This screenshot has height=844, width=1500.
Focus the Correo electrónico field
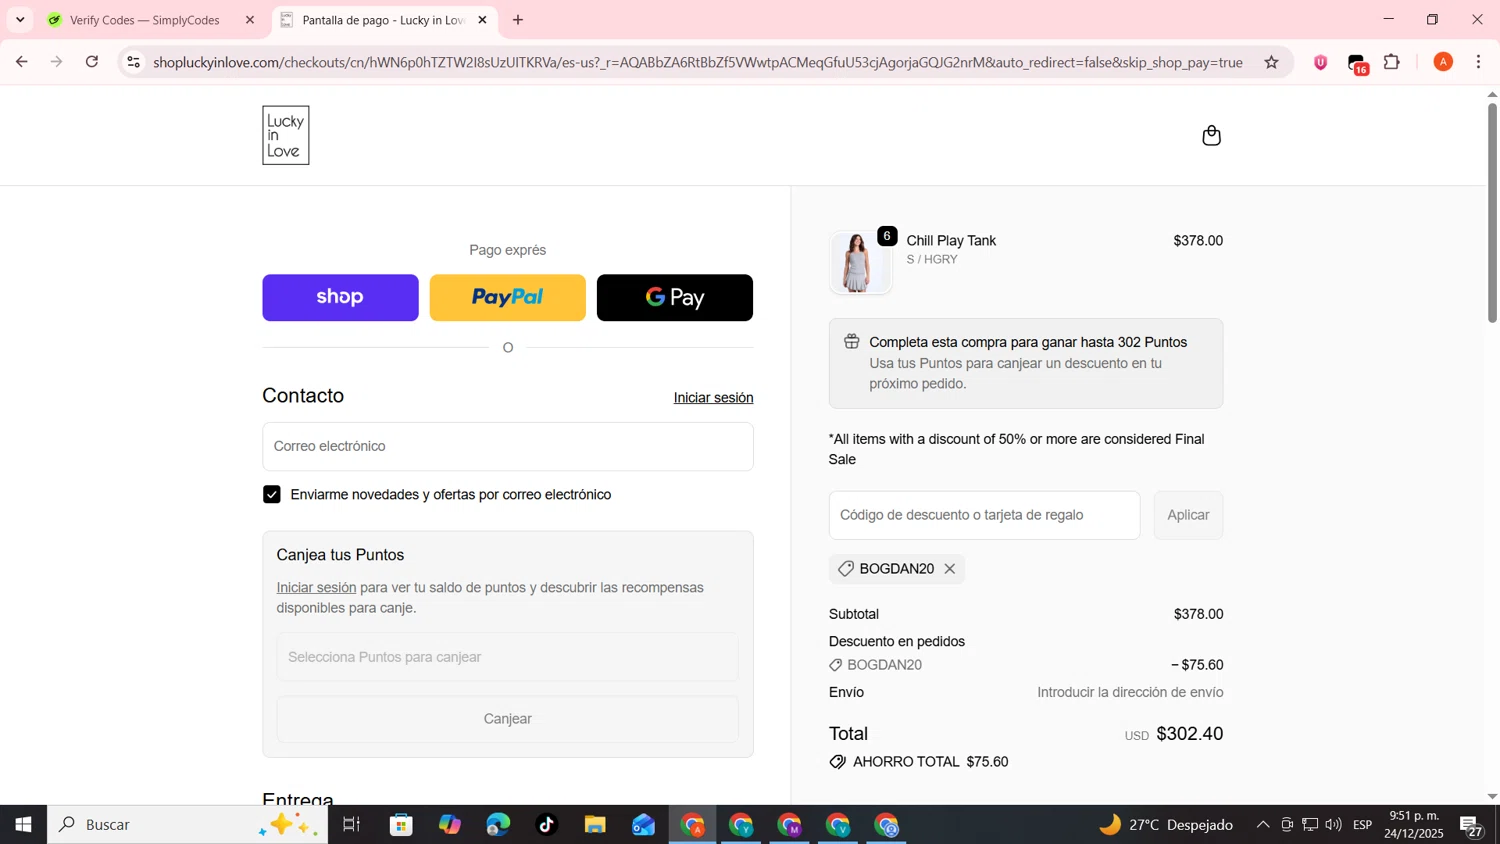pos(507,446)
